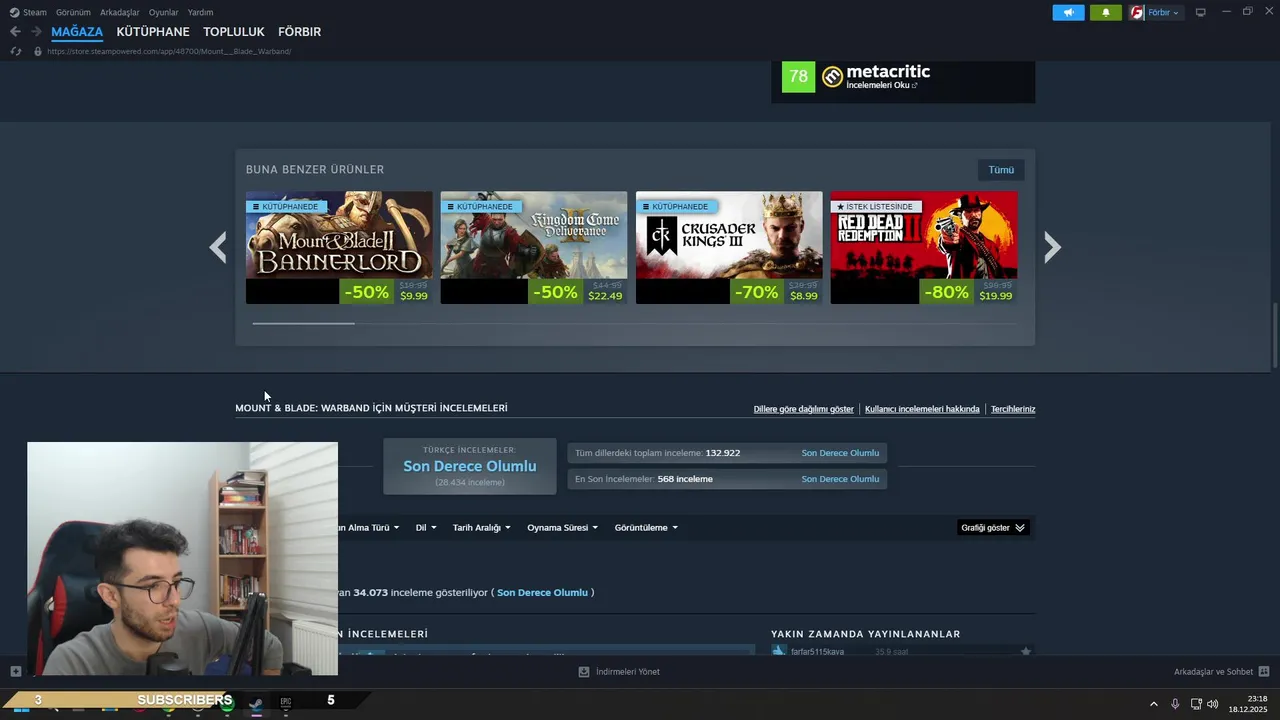Click the Epic Games taskbar icon

pos(286,703)
